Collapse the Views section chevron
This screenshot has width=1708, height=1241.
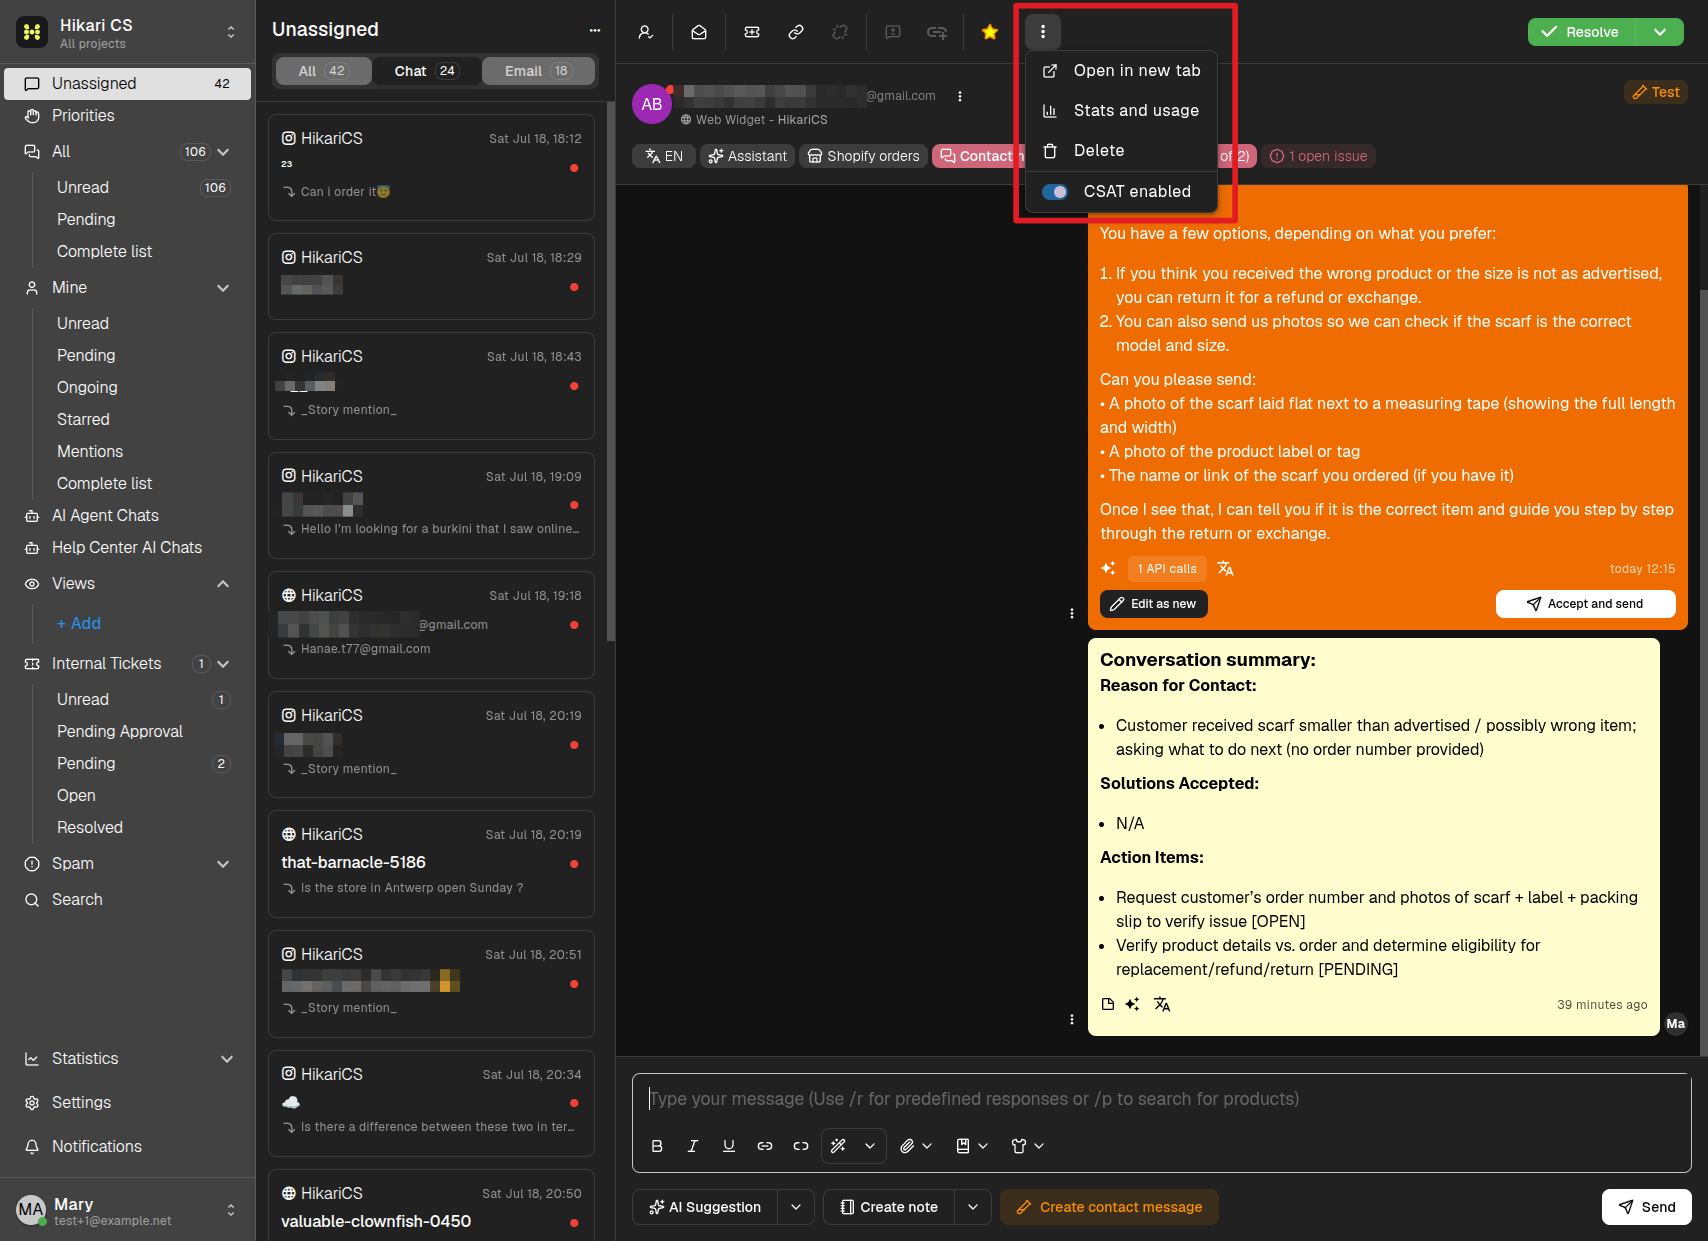pos(223,584)
